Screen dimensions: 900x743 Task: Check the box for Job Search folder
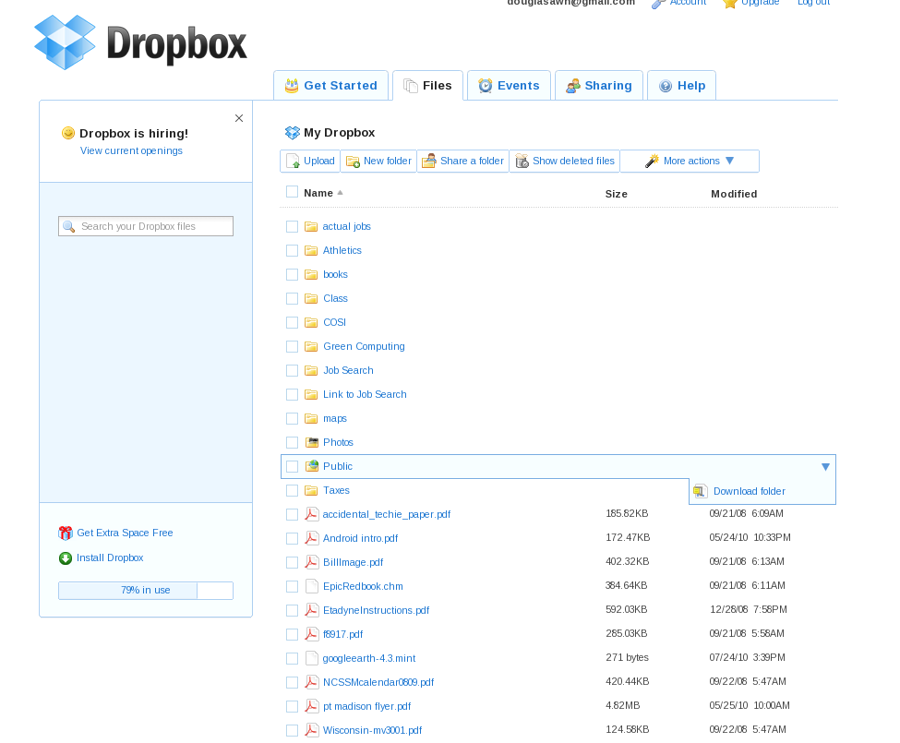[292, 371]
